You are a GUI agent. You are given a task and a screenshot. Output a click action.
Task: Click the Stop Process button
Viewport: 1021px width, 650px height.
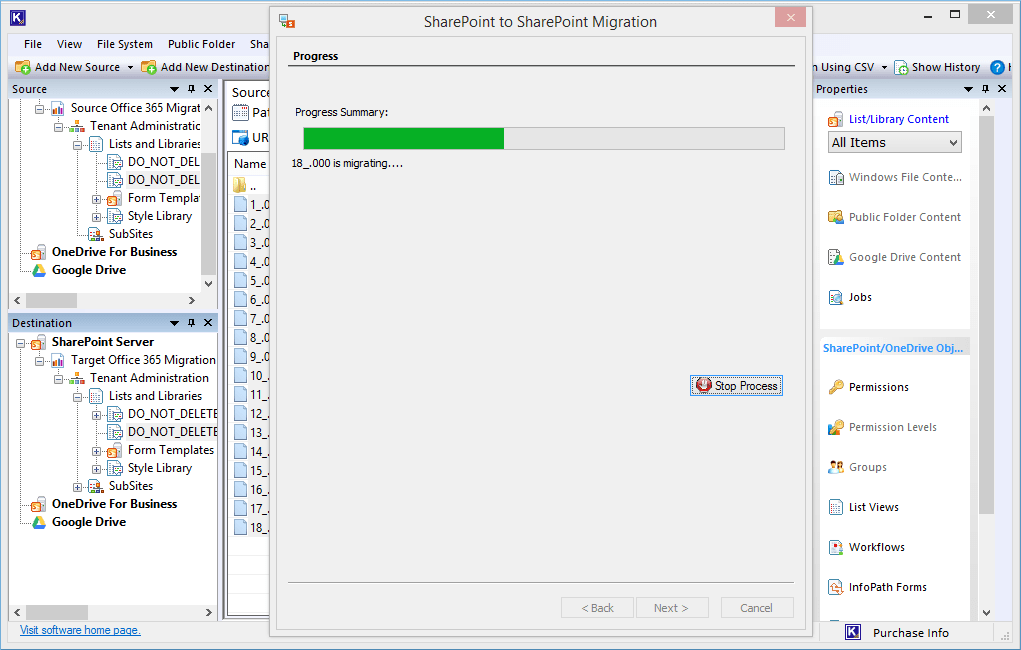point(736,385)
